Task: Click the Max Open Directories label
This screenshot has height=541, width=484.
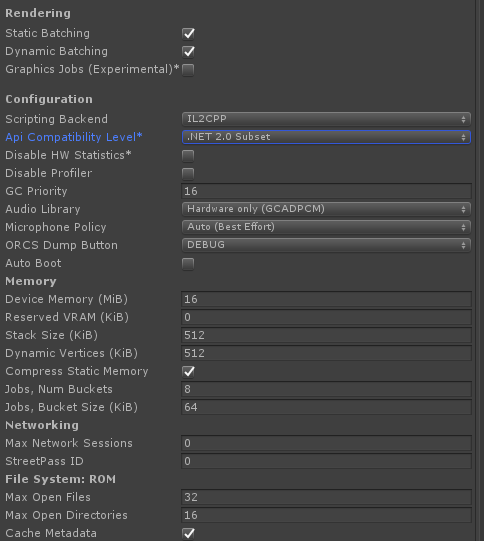Action: (x=67, y=515)
